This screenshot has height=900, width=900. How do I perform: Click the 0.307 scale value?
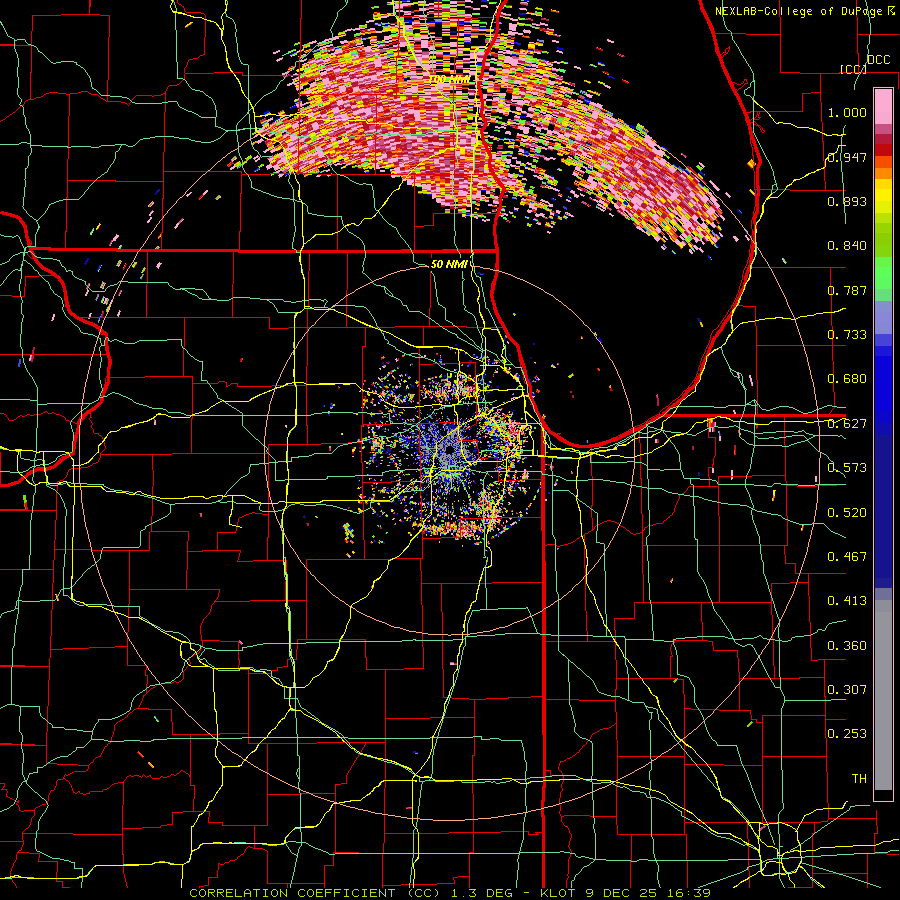(847, 690)
